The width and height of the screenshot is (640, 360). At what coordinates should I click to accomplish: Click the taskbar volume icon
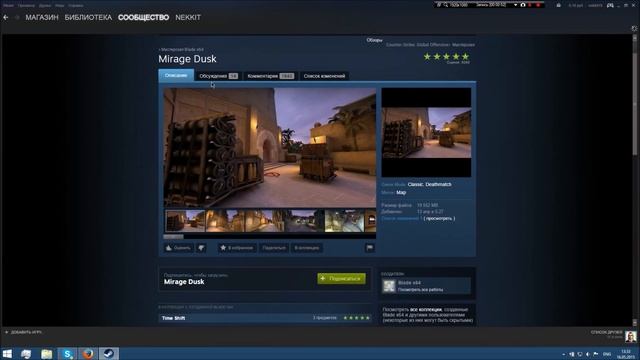[x=588, y=354]
